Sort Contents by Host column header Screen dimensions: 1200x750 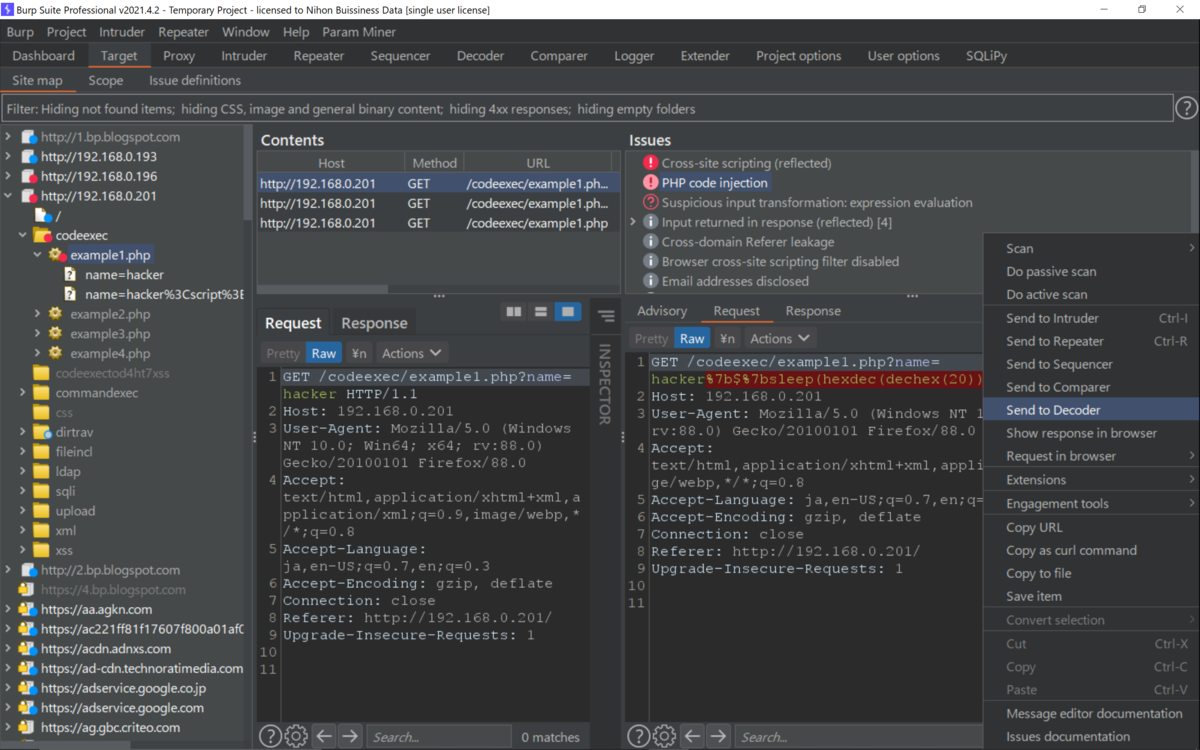331,163
